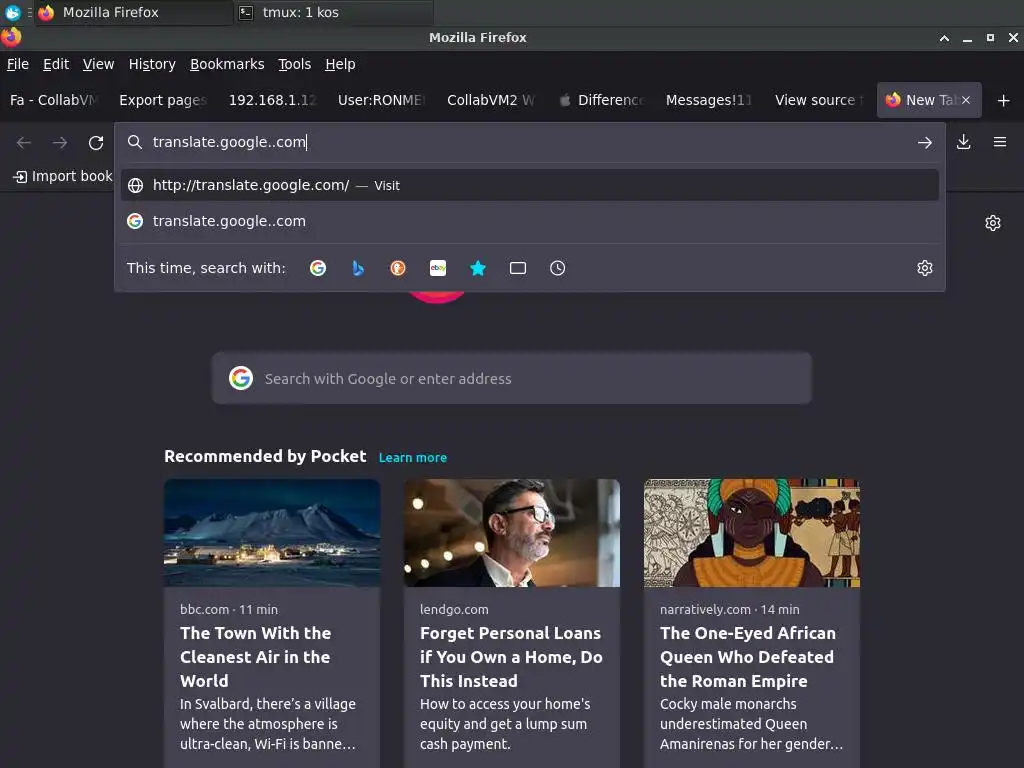This screenshot has width=1024, height=768.
Task: Open The Town With the Cleanest Air article
Action: click(x=255, y=657)
